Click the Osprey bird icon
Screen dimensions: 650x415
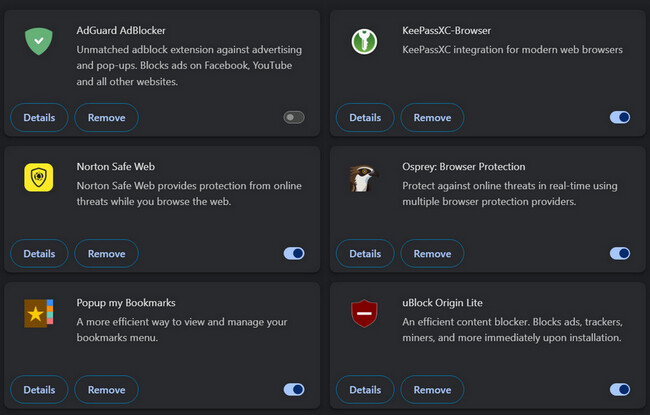(x=364, y=177)
